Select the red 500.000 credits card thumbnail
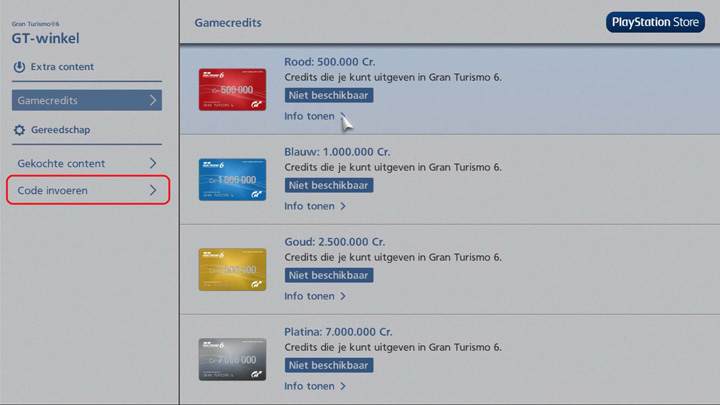This screenshot has width=720, height=405. click(232, 90)
